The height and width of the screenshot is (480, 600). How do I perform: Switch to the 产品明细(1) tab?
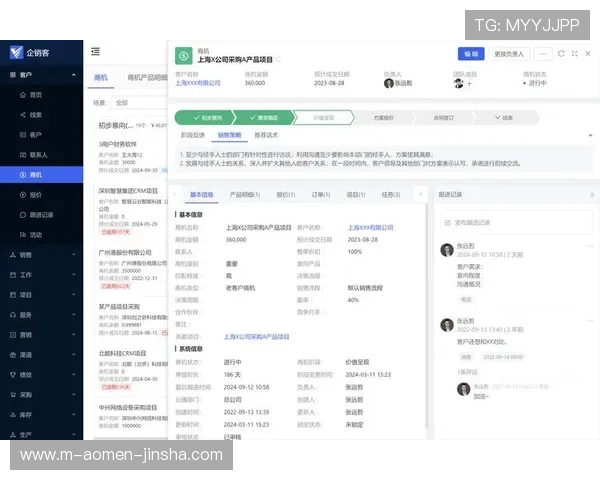[x=245, y=195]
